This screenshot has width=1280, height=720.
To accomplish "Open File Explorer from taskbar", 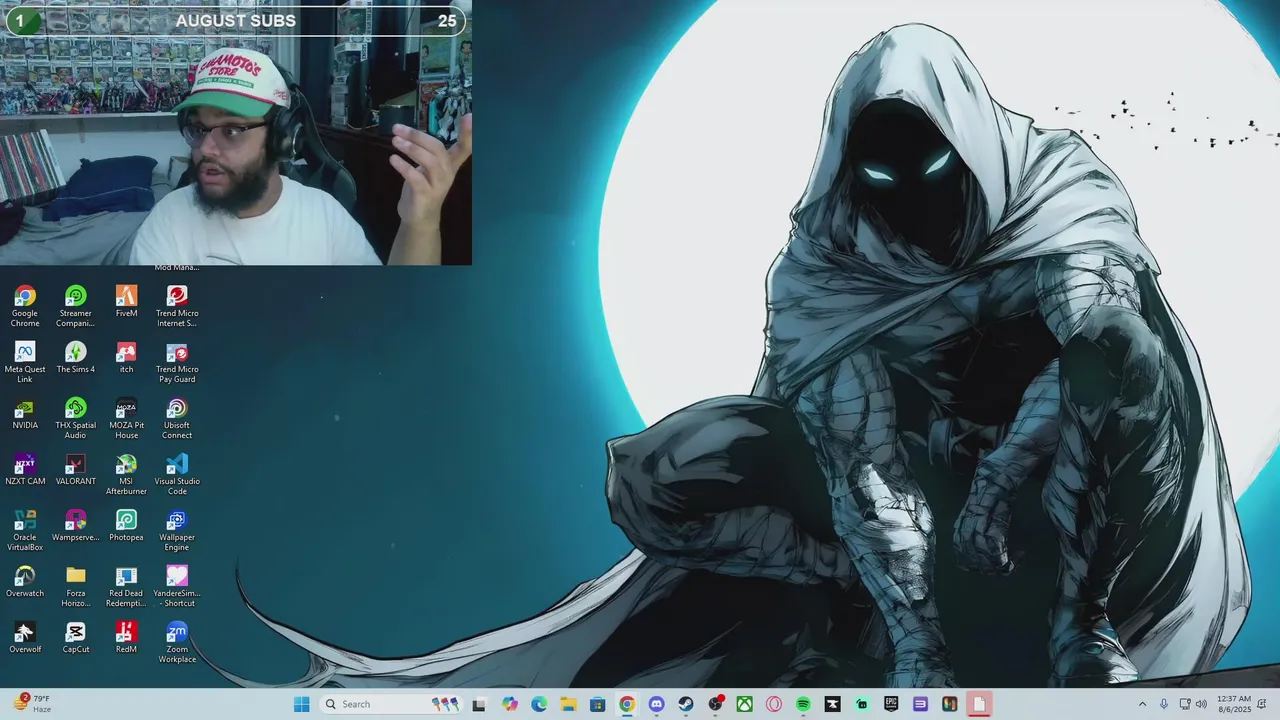I will (x=568, y=704).
